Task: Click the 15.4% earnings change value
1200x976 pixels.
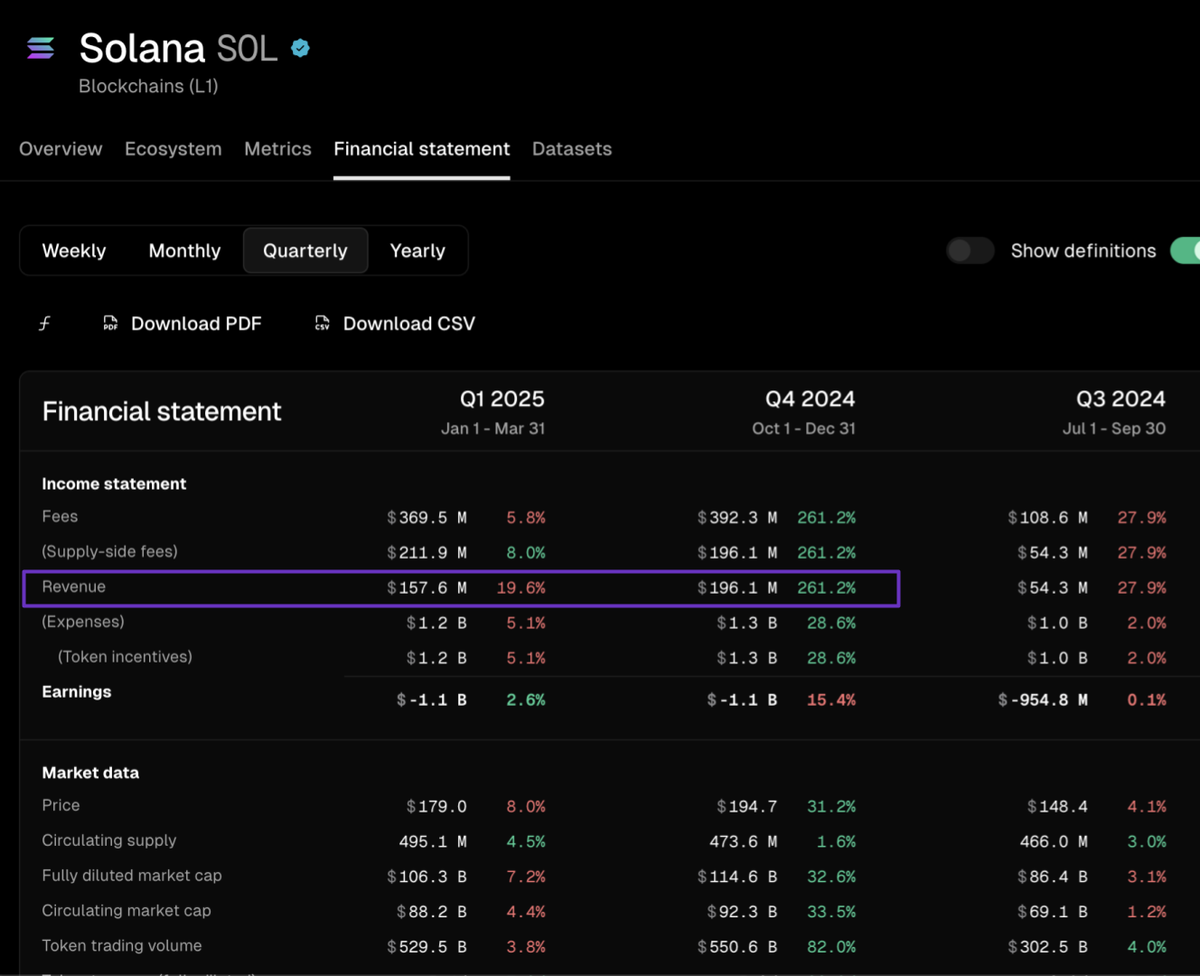Action: [831, 700]
